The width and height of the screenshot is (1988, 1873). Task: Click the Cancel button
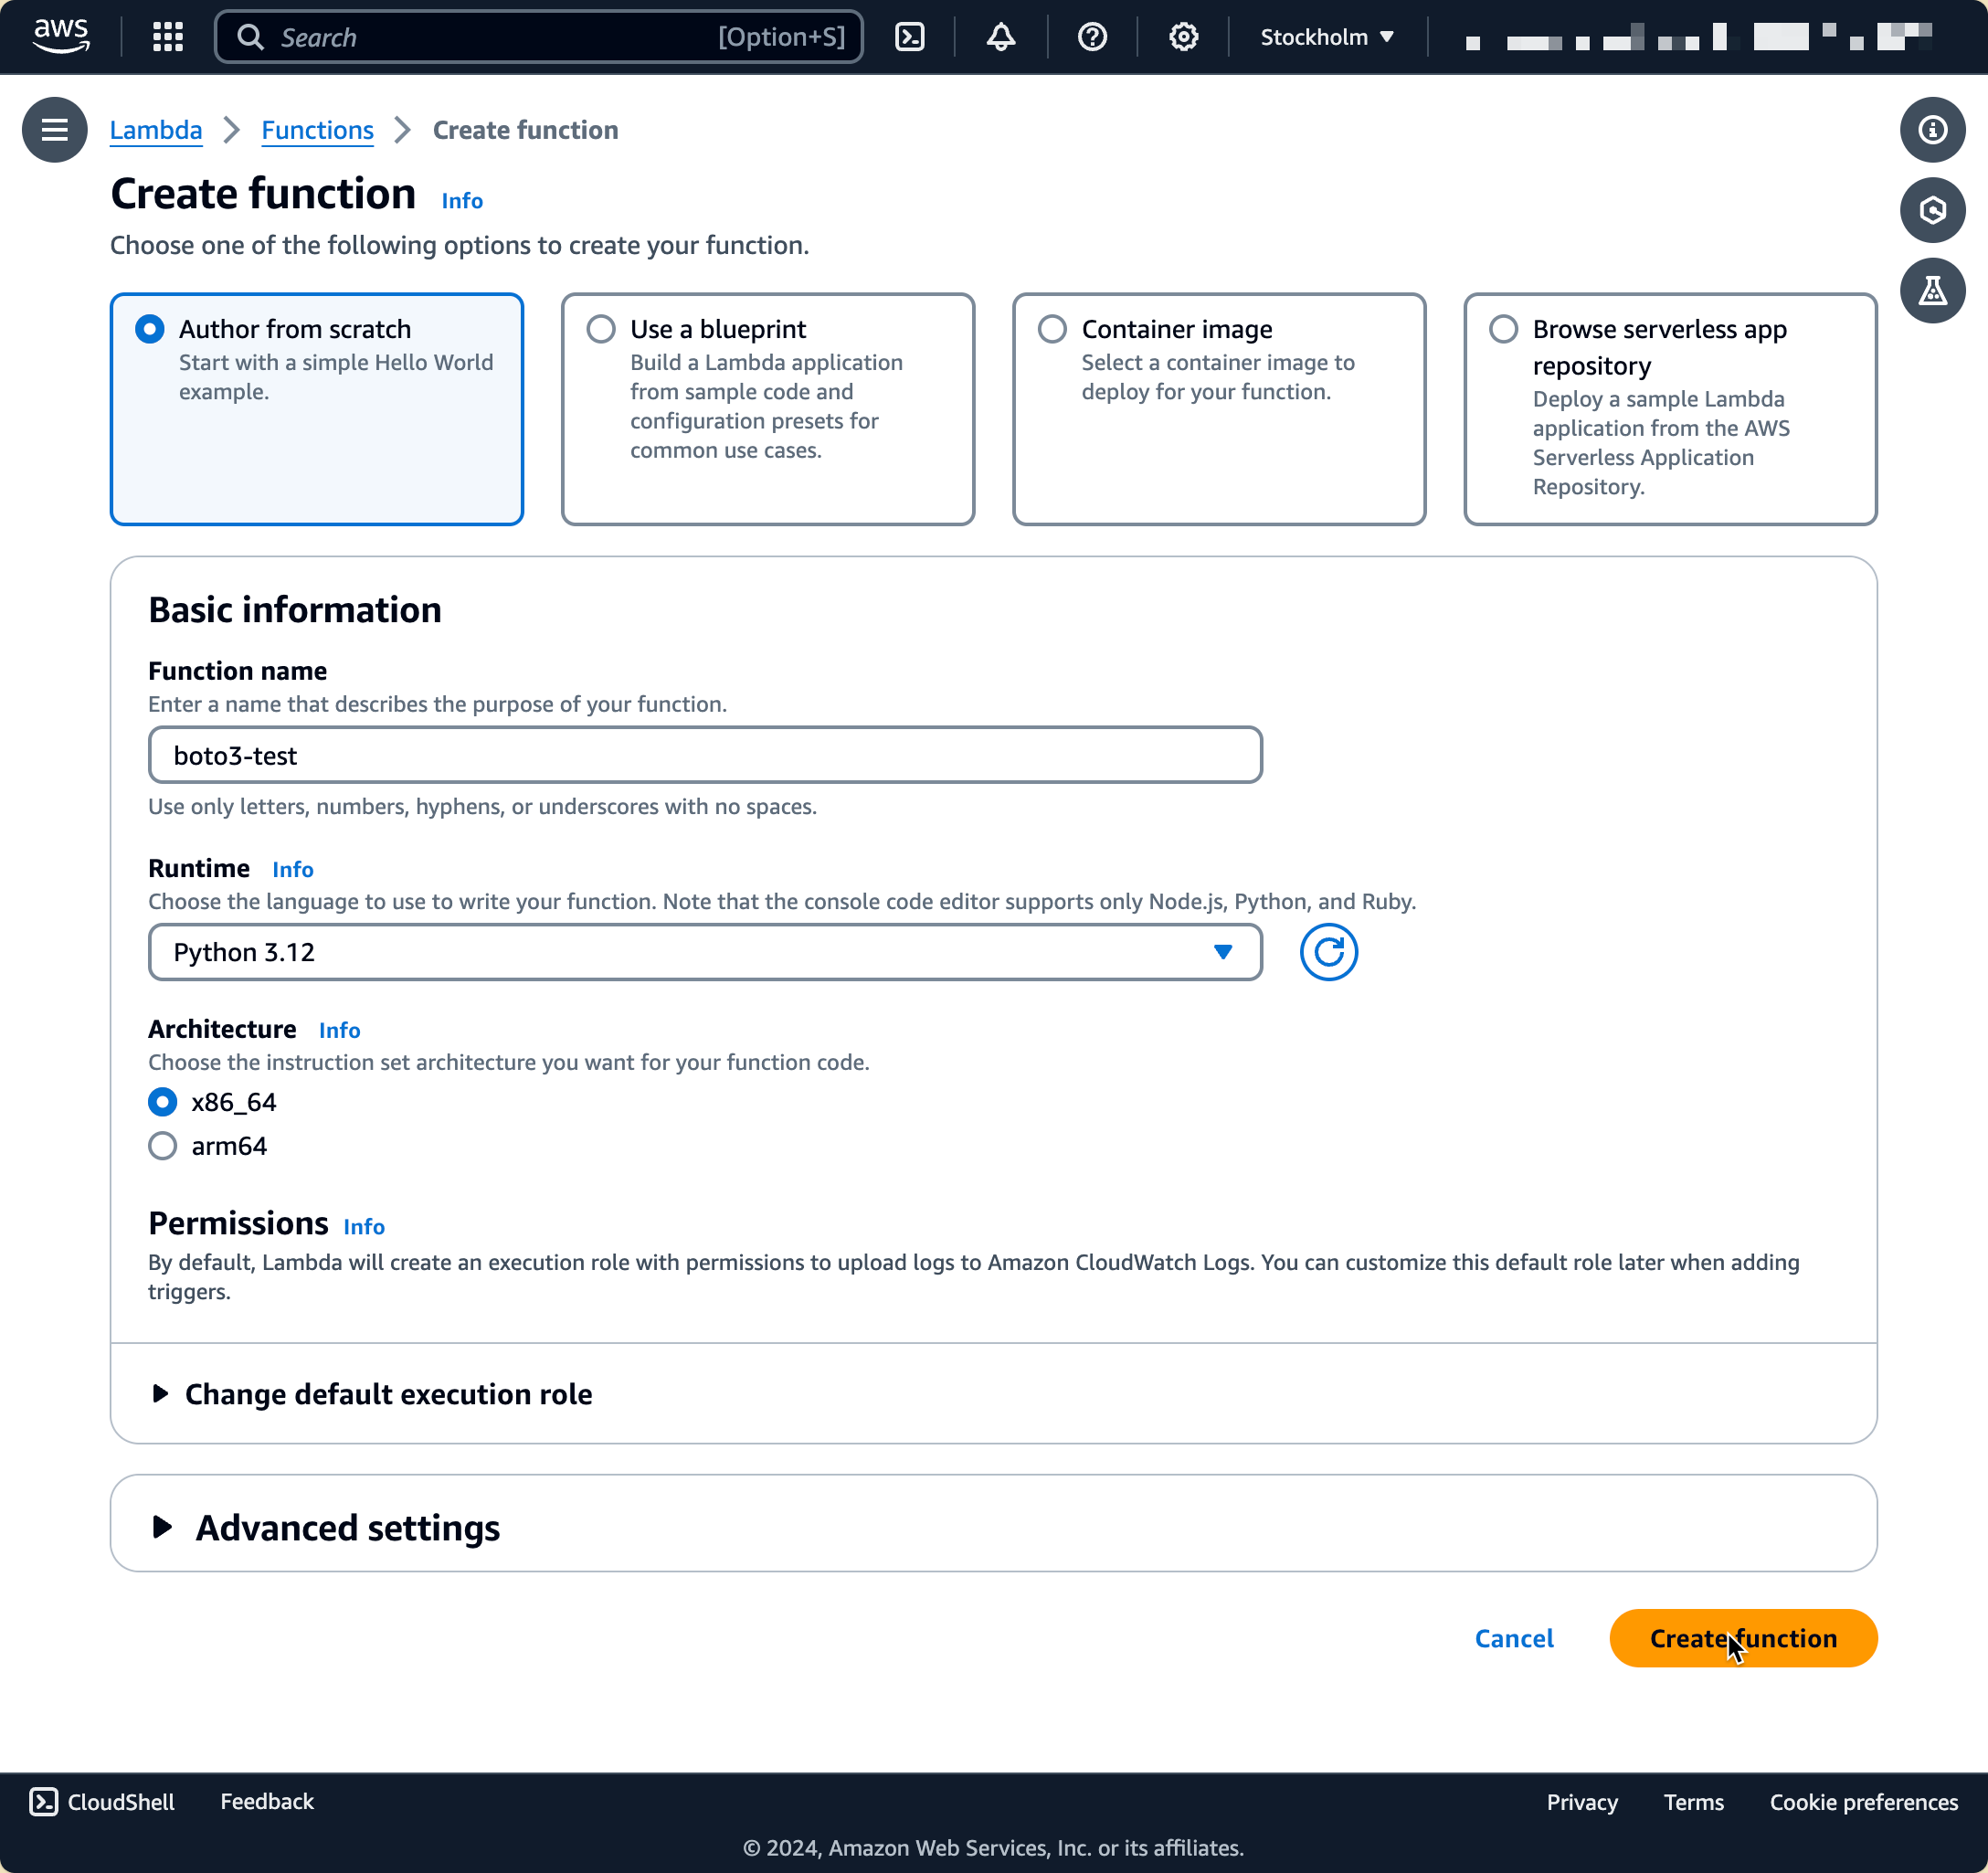1514,1638
